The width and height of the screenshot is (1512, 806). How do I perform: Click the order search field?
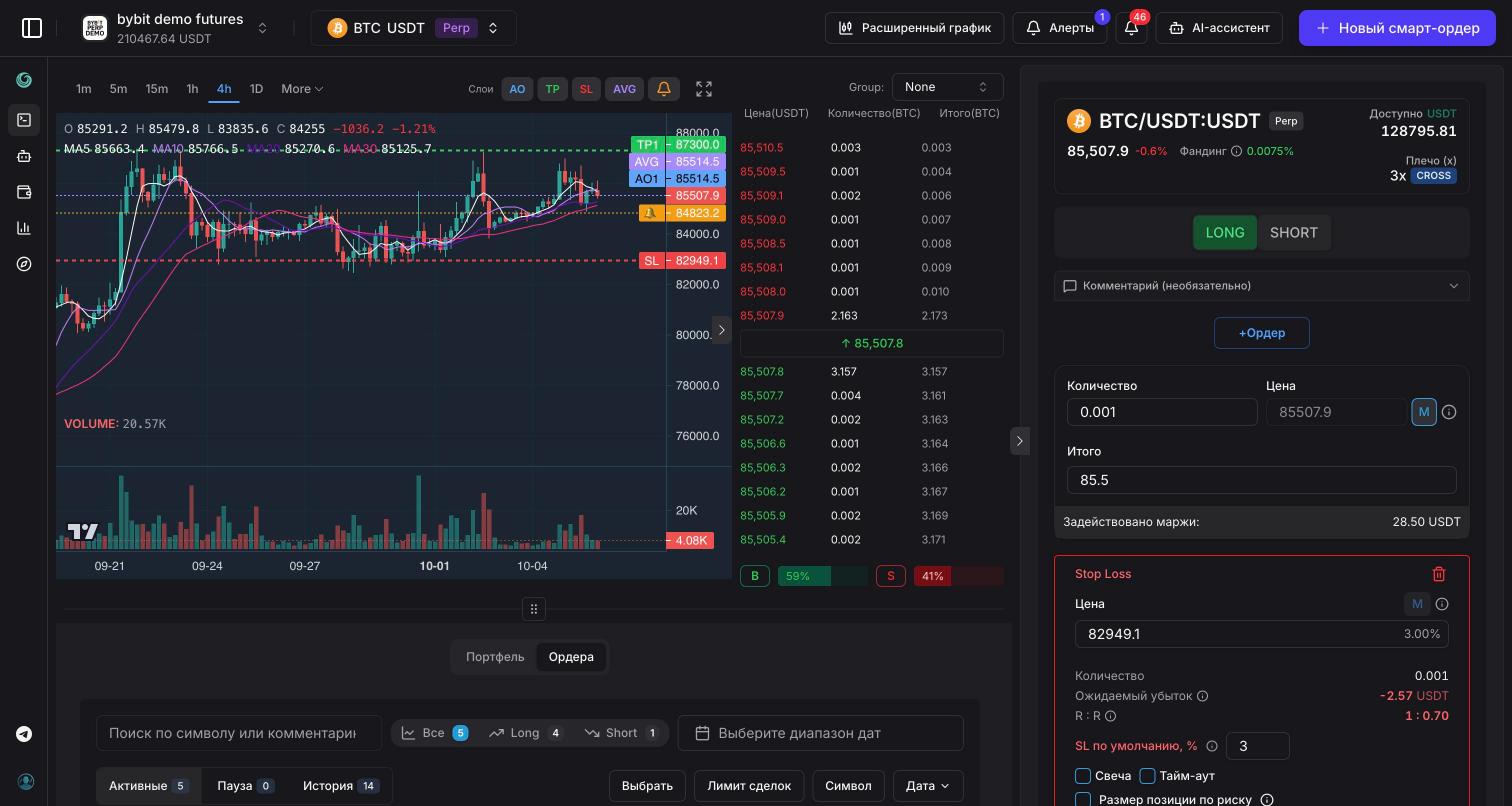coord(239,733)
